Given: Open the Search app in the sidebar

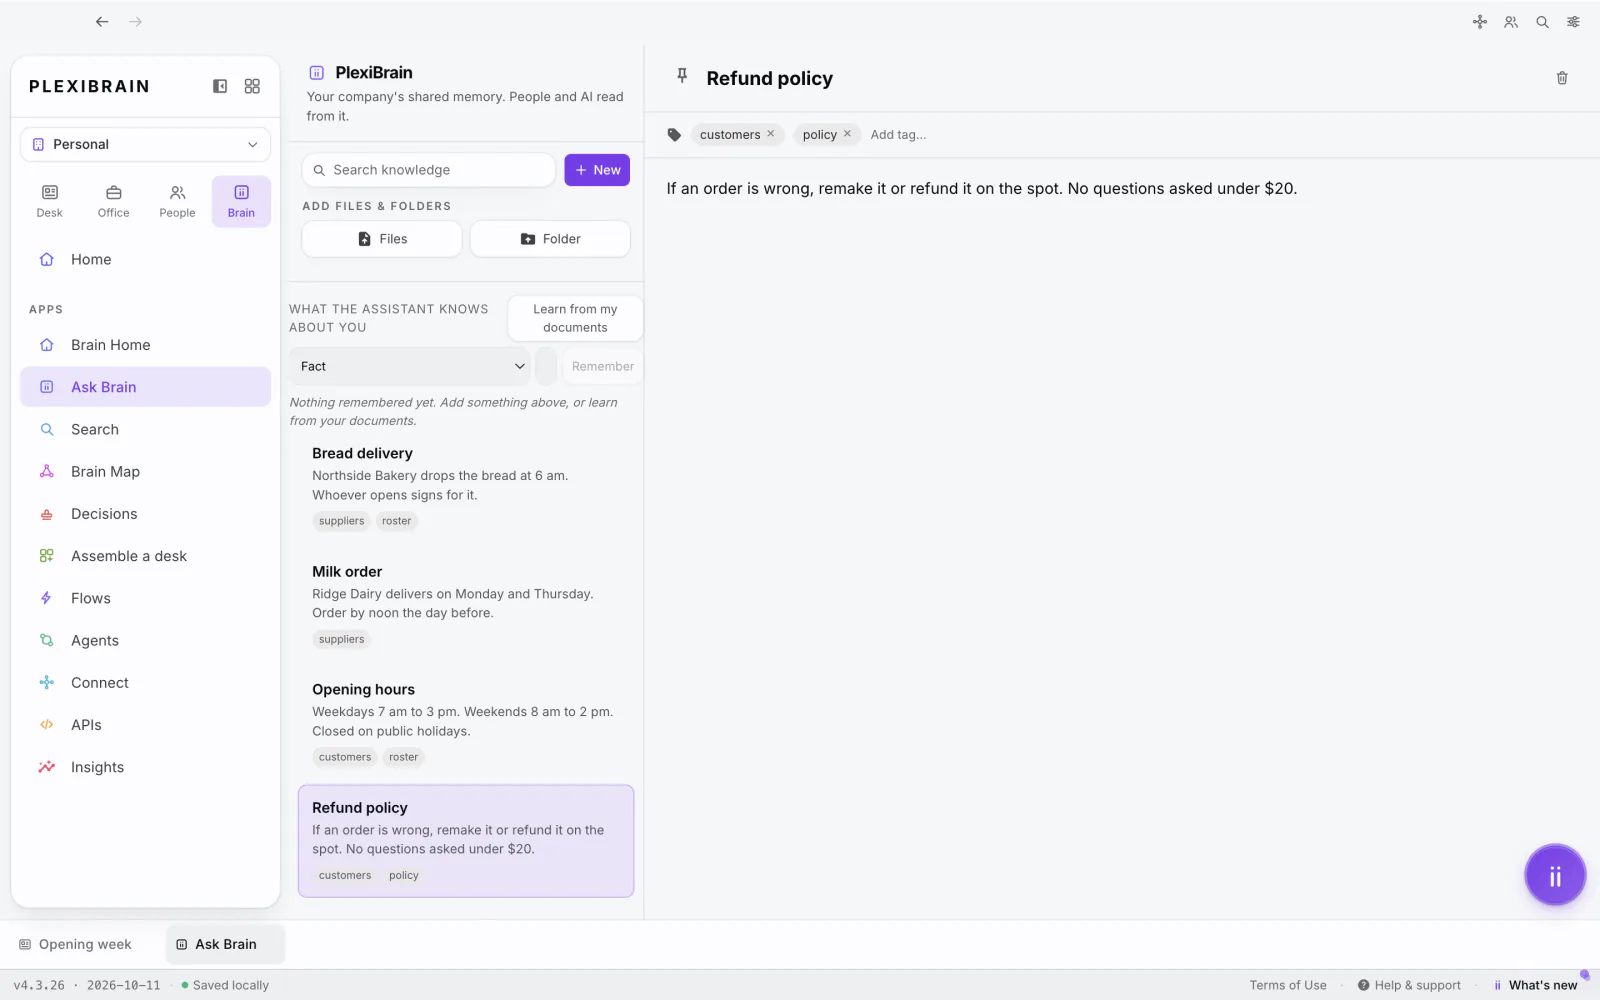Looking at the screenshot, I should [x=145, y=429].
